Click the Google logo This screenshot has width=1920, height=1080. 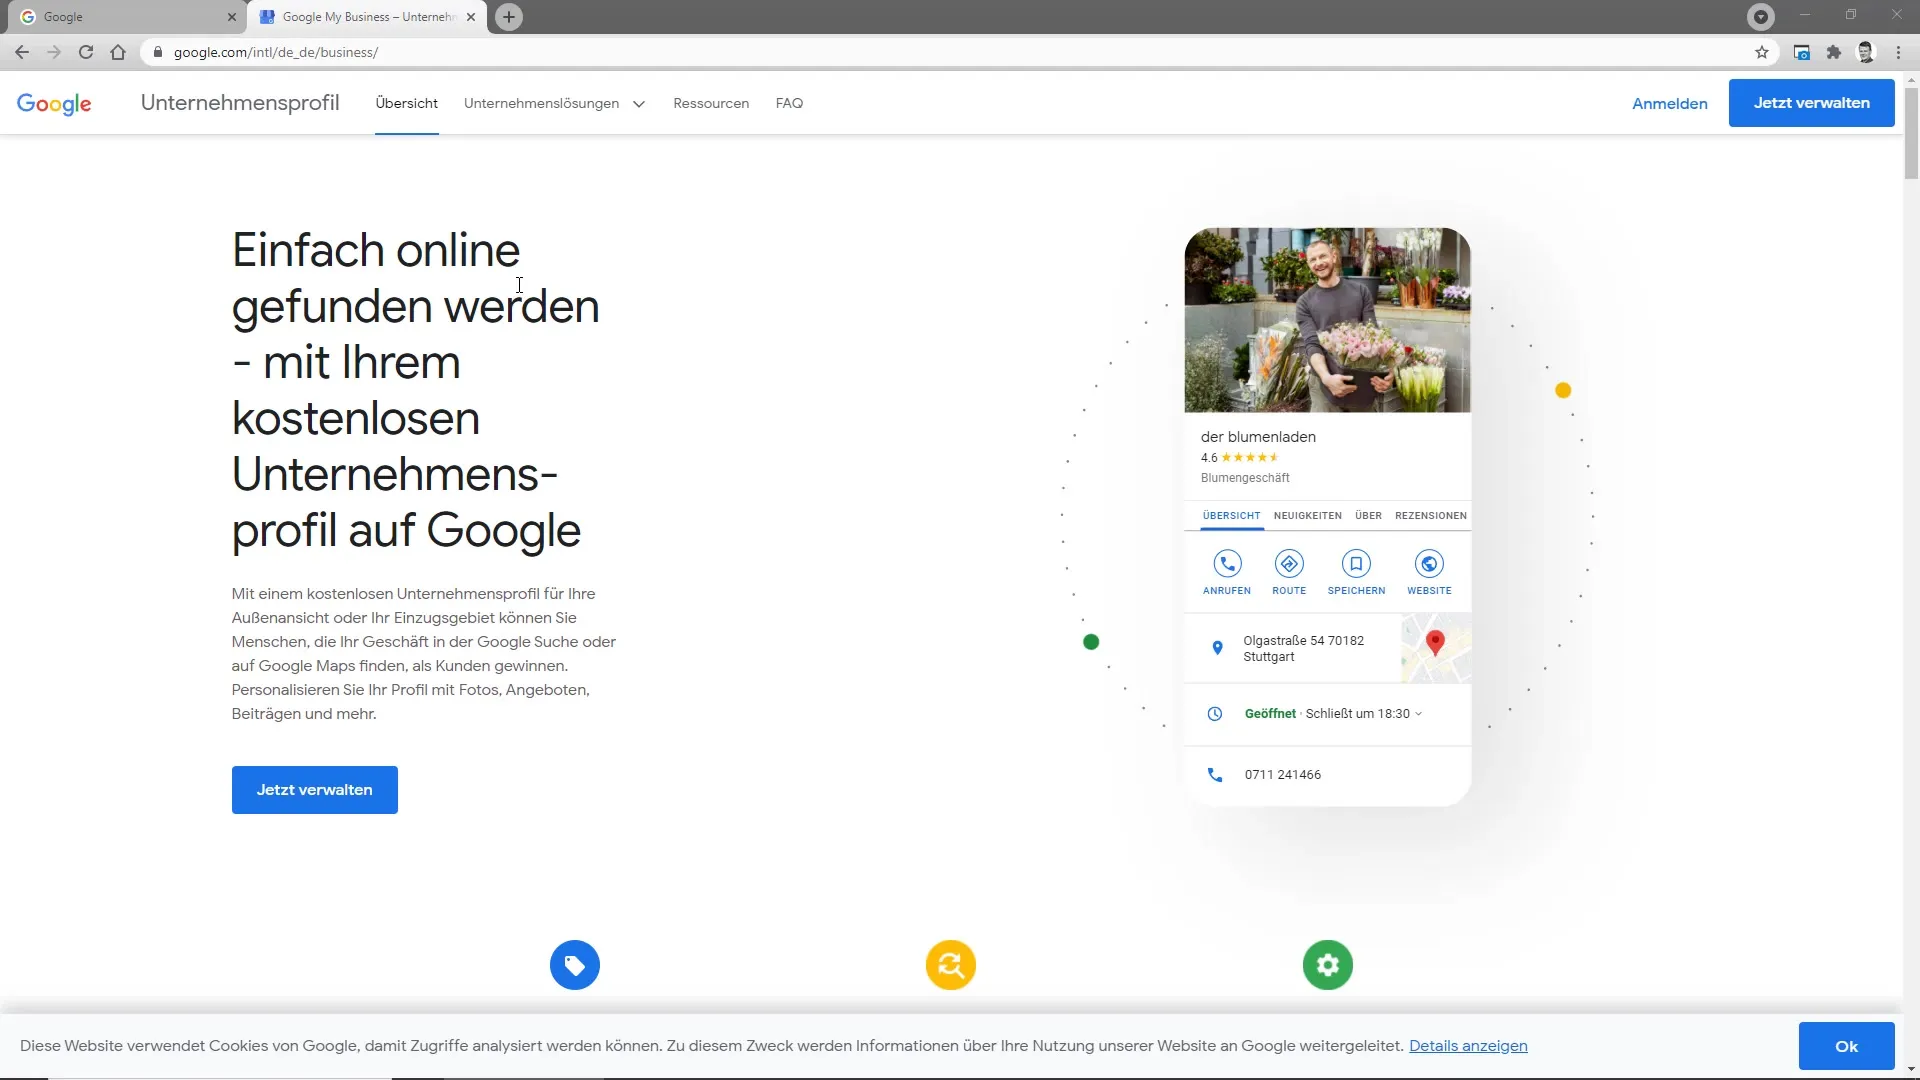(x=54, y=104)
